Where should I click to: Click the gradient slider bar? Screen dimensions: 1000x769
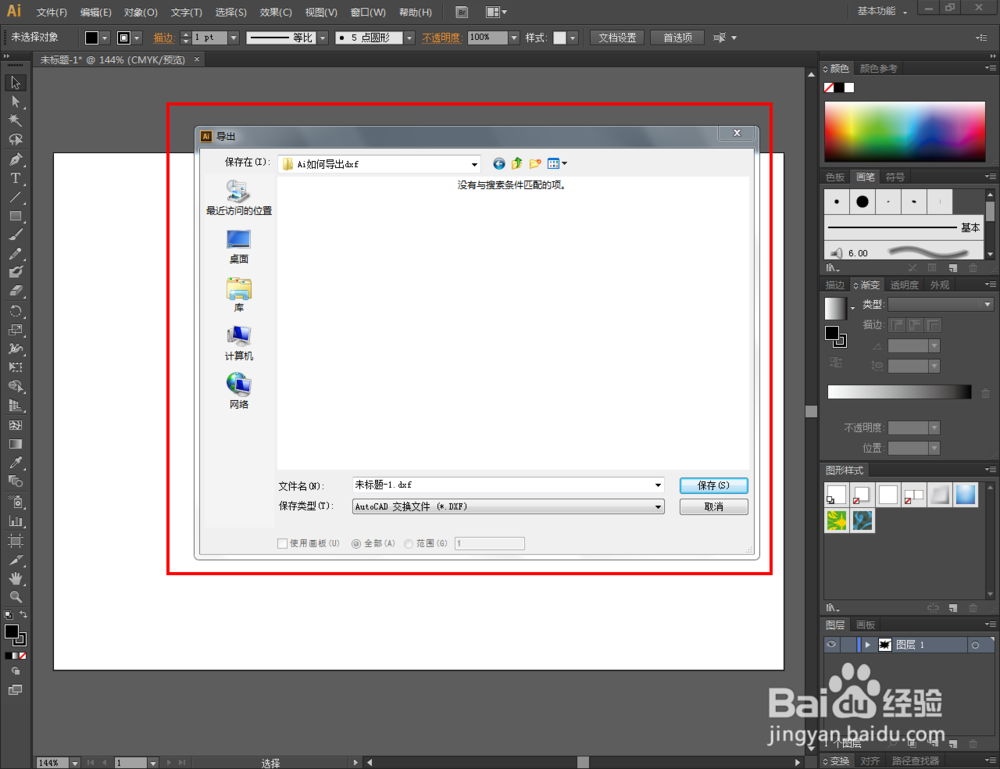tap(899, 392)
